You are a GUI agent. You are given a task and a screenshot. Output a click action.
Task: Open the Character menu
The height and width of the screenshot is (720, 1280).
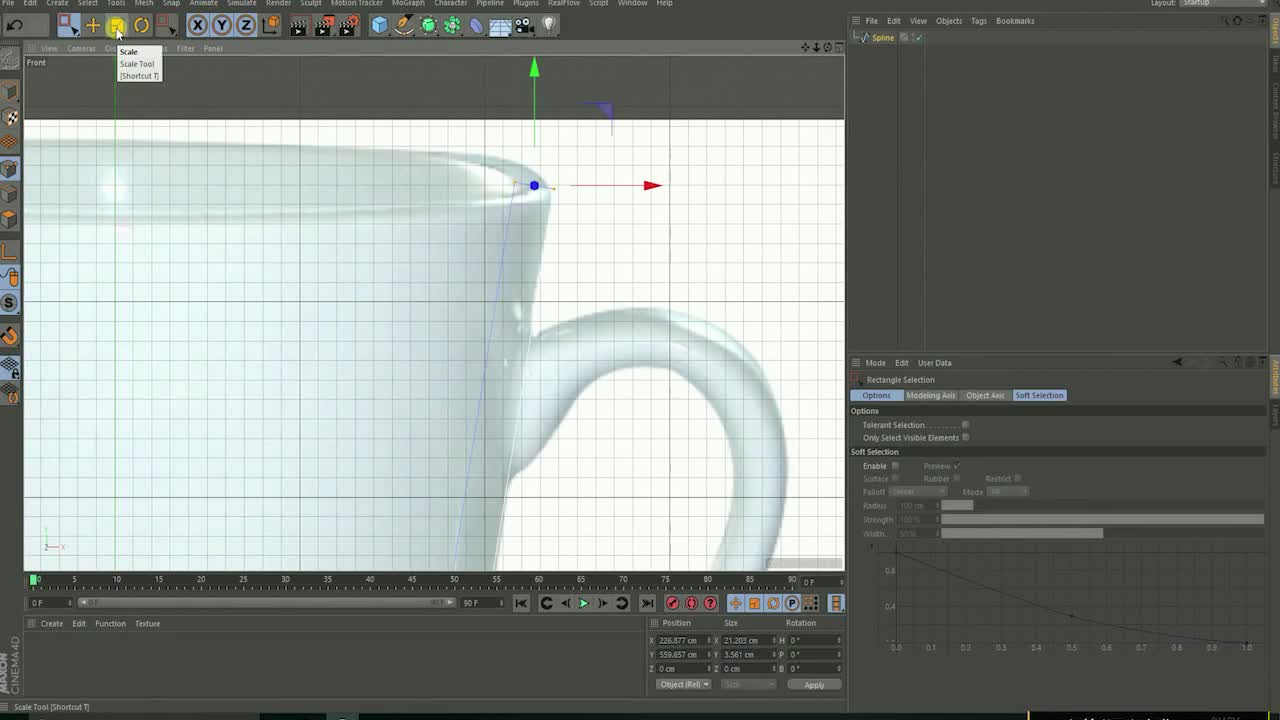point(450,3)
